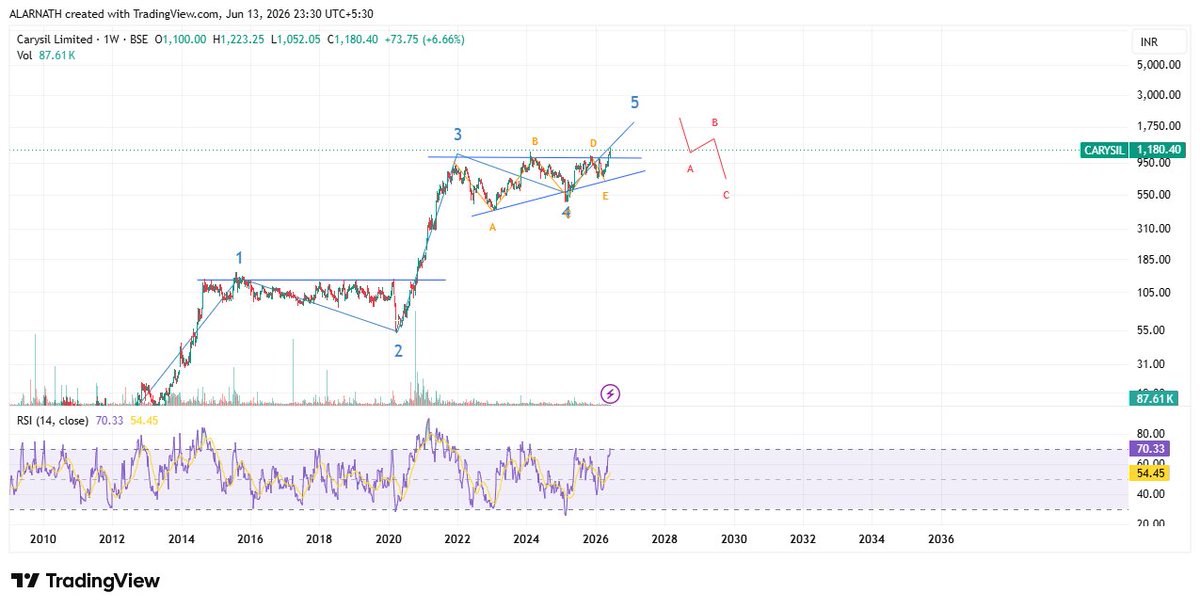Click the red B projection label
Screen dimensions: 1200x609
point(714,123)
